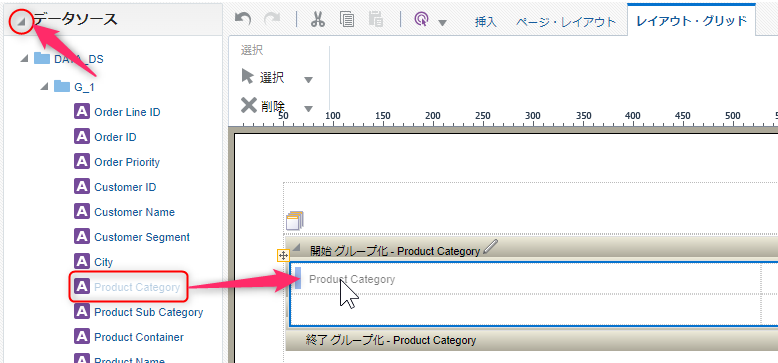Click the Paste clipboard icon
Screen dimensions: 778x363
click(x=376, y=19)
